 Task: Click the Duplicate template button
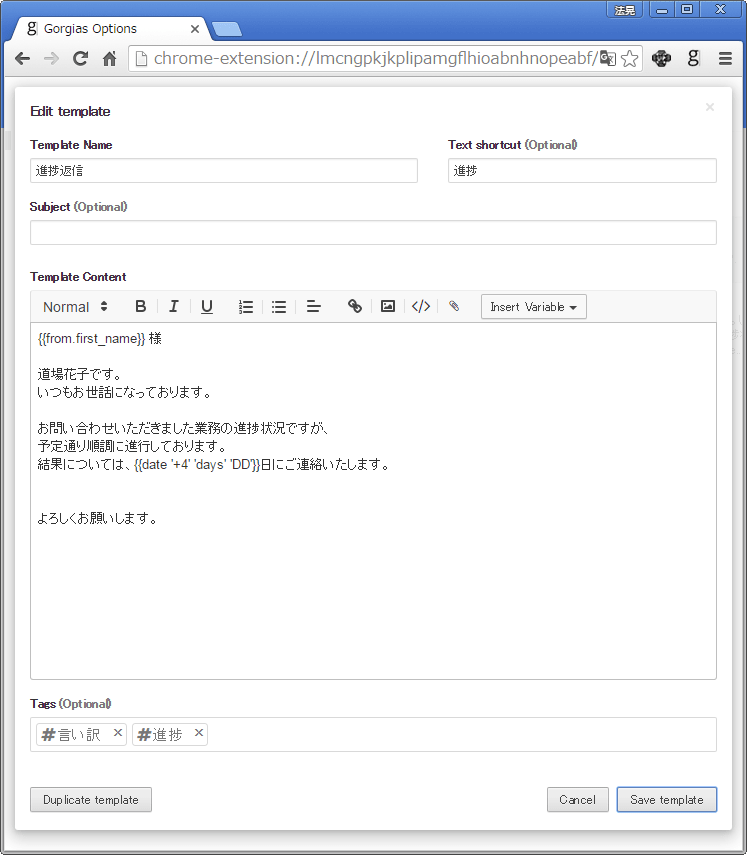(91, 800)
